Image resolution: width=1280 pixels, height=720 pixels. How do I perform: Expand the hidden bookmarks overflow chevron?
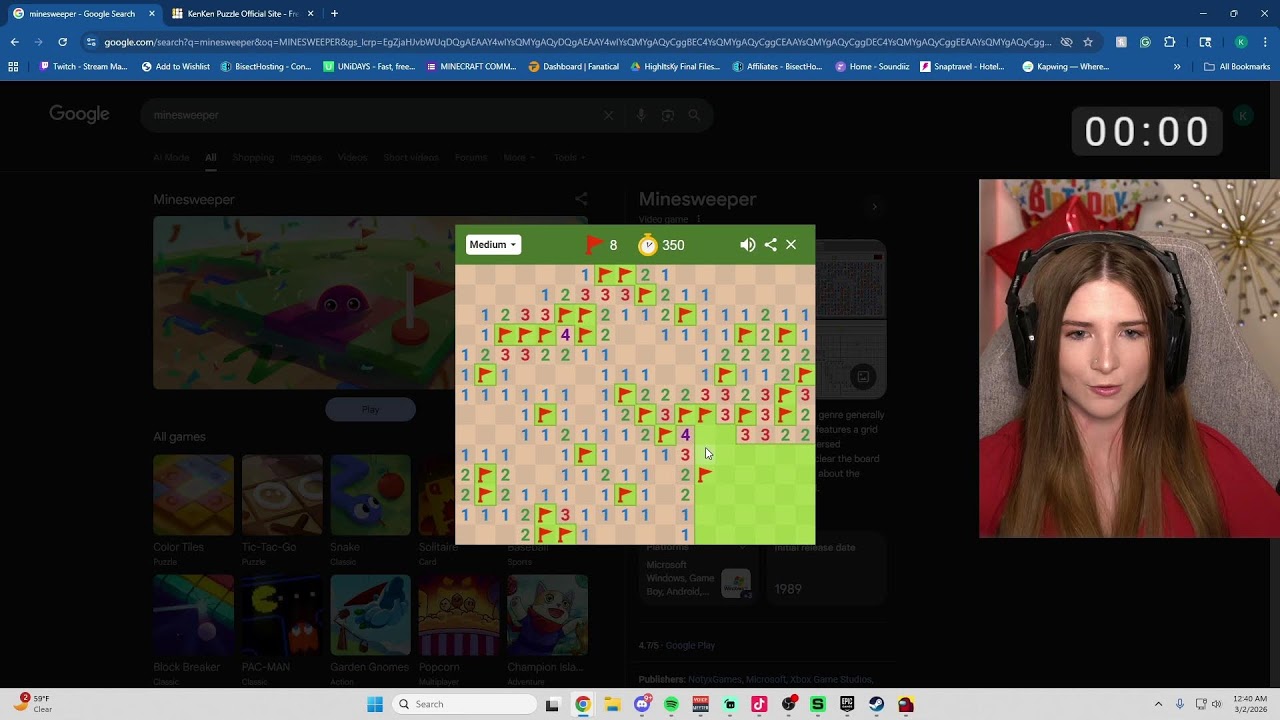(x=1177, y=67)
